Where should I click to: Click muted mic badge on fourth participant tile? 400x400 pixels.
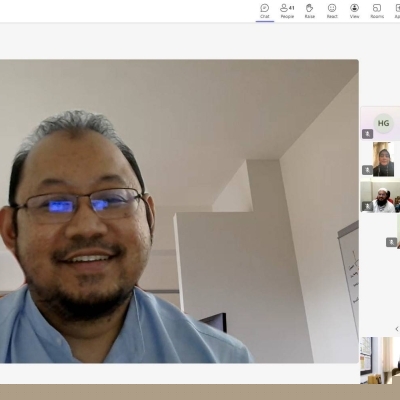(x=392, y=242)
